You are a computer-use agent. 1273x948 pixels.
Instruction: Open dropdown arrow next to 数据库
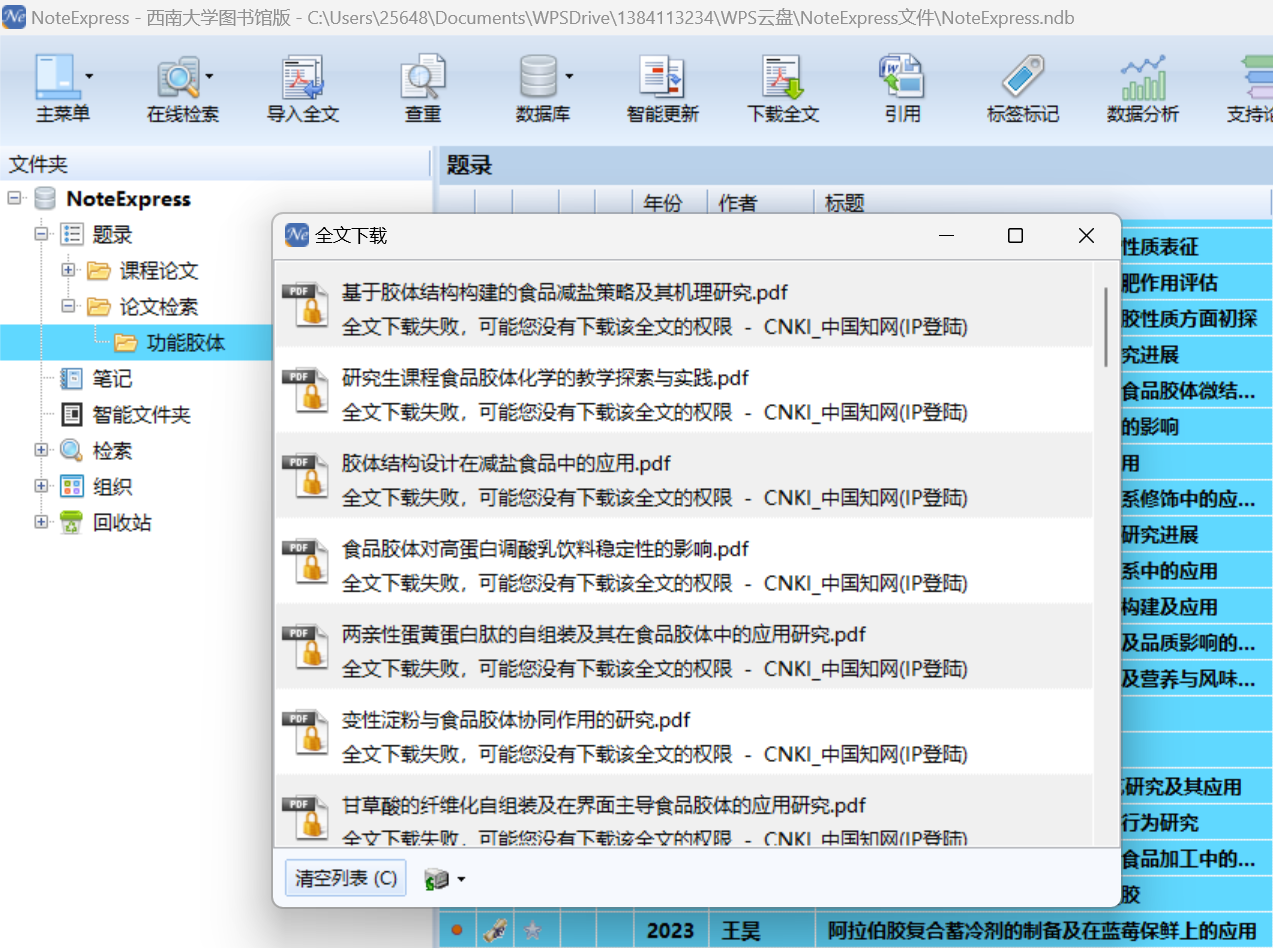tap(569, 76)
